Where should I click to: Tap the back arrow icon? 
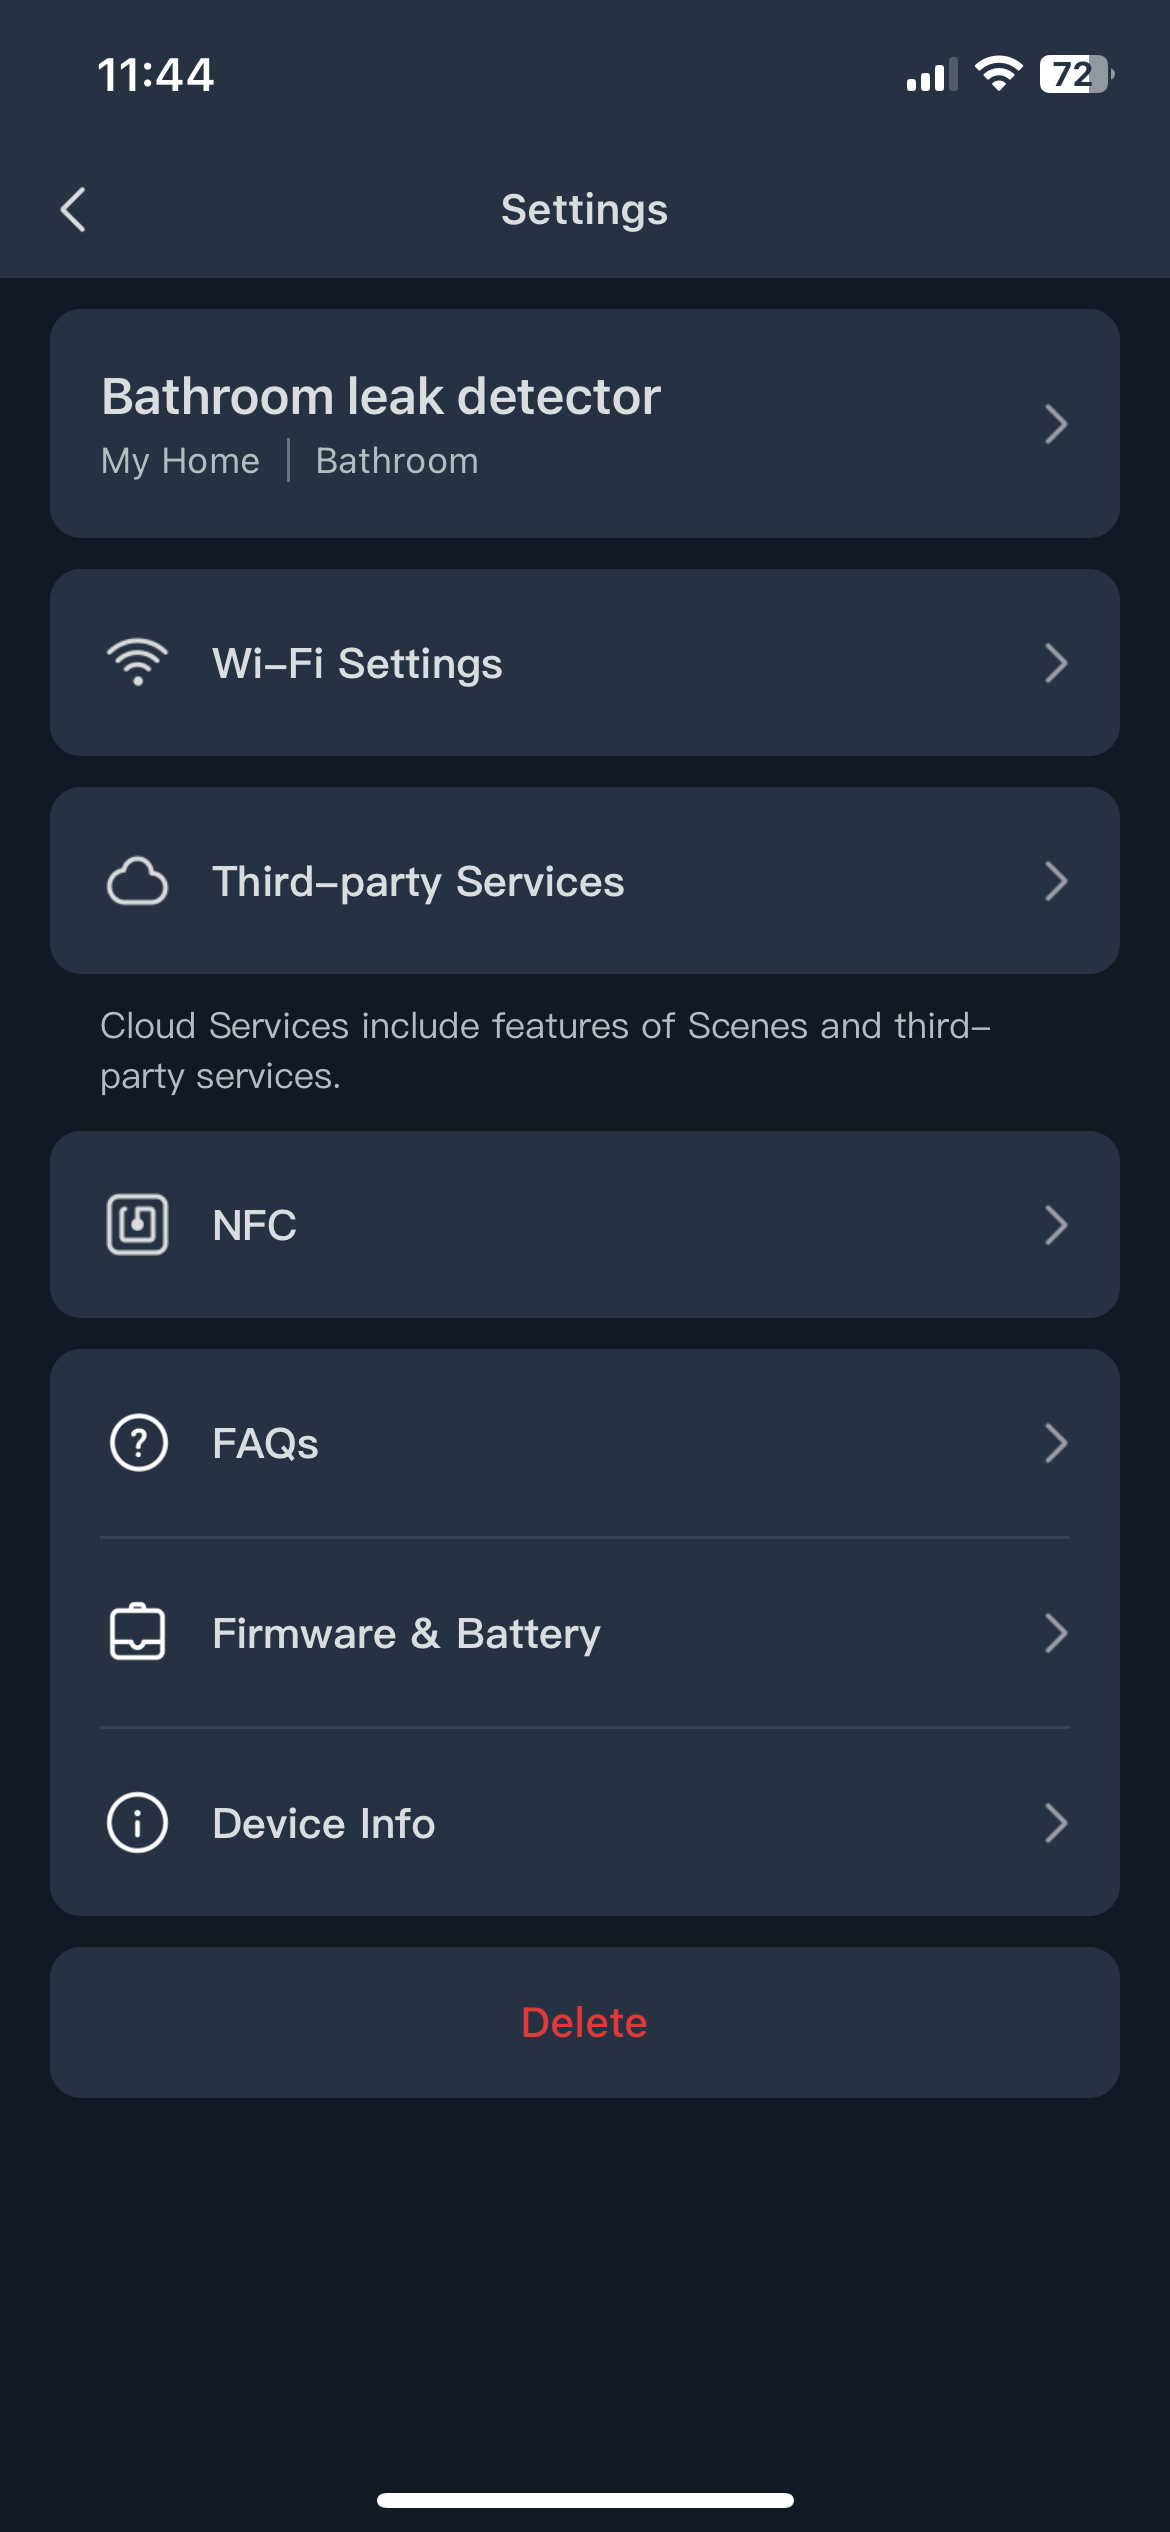pyautogui.click(x=73, y=210)
